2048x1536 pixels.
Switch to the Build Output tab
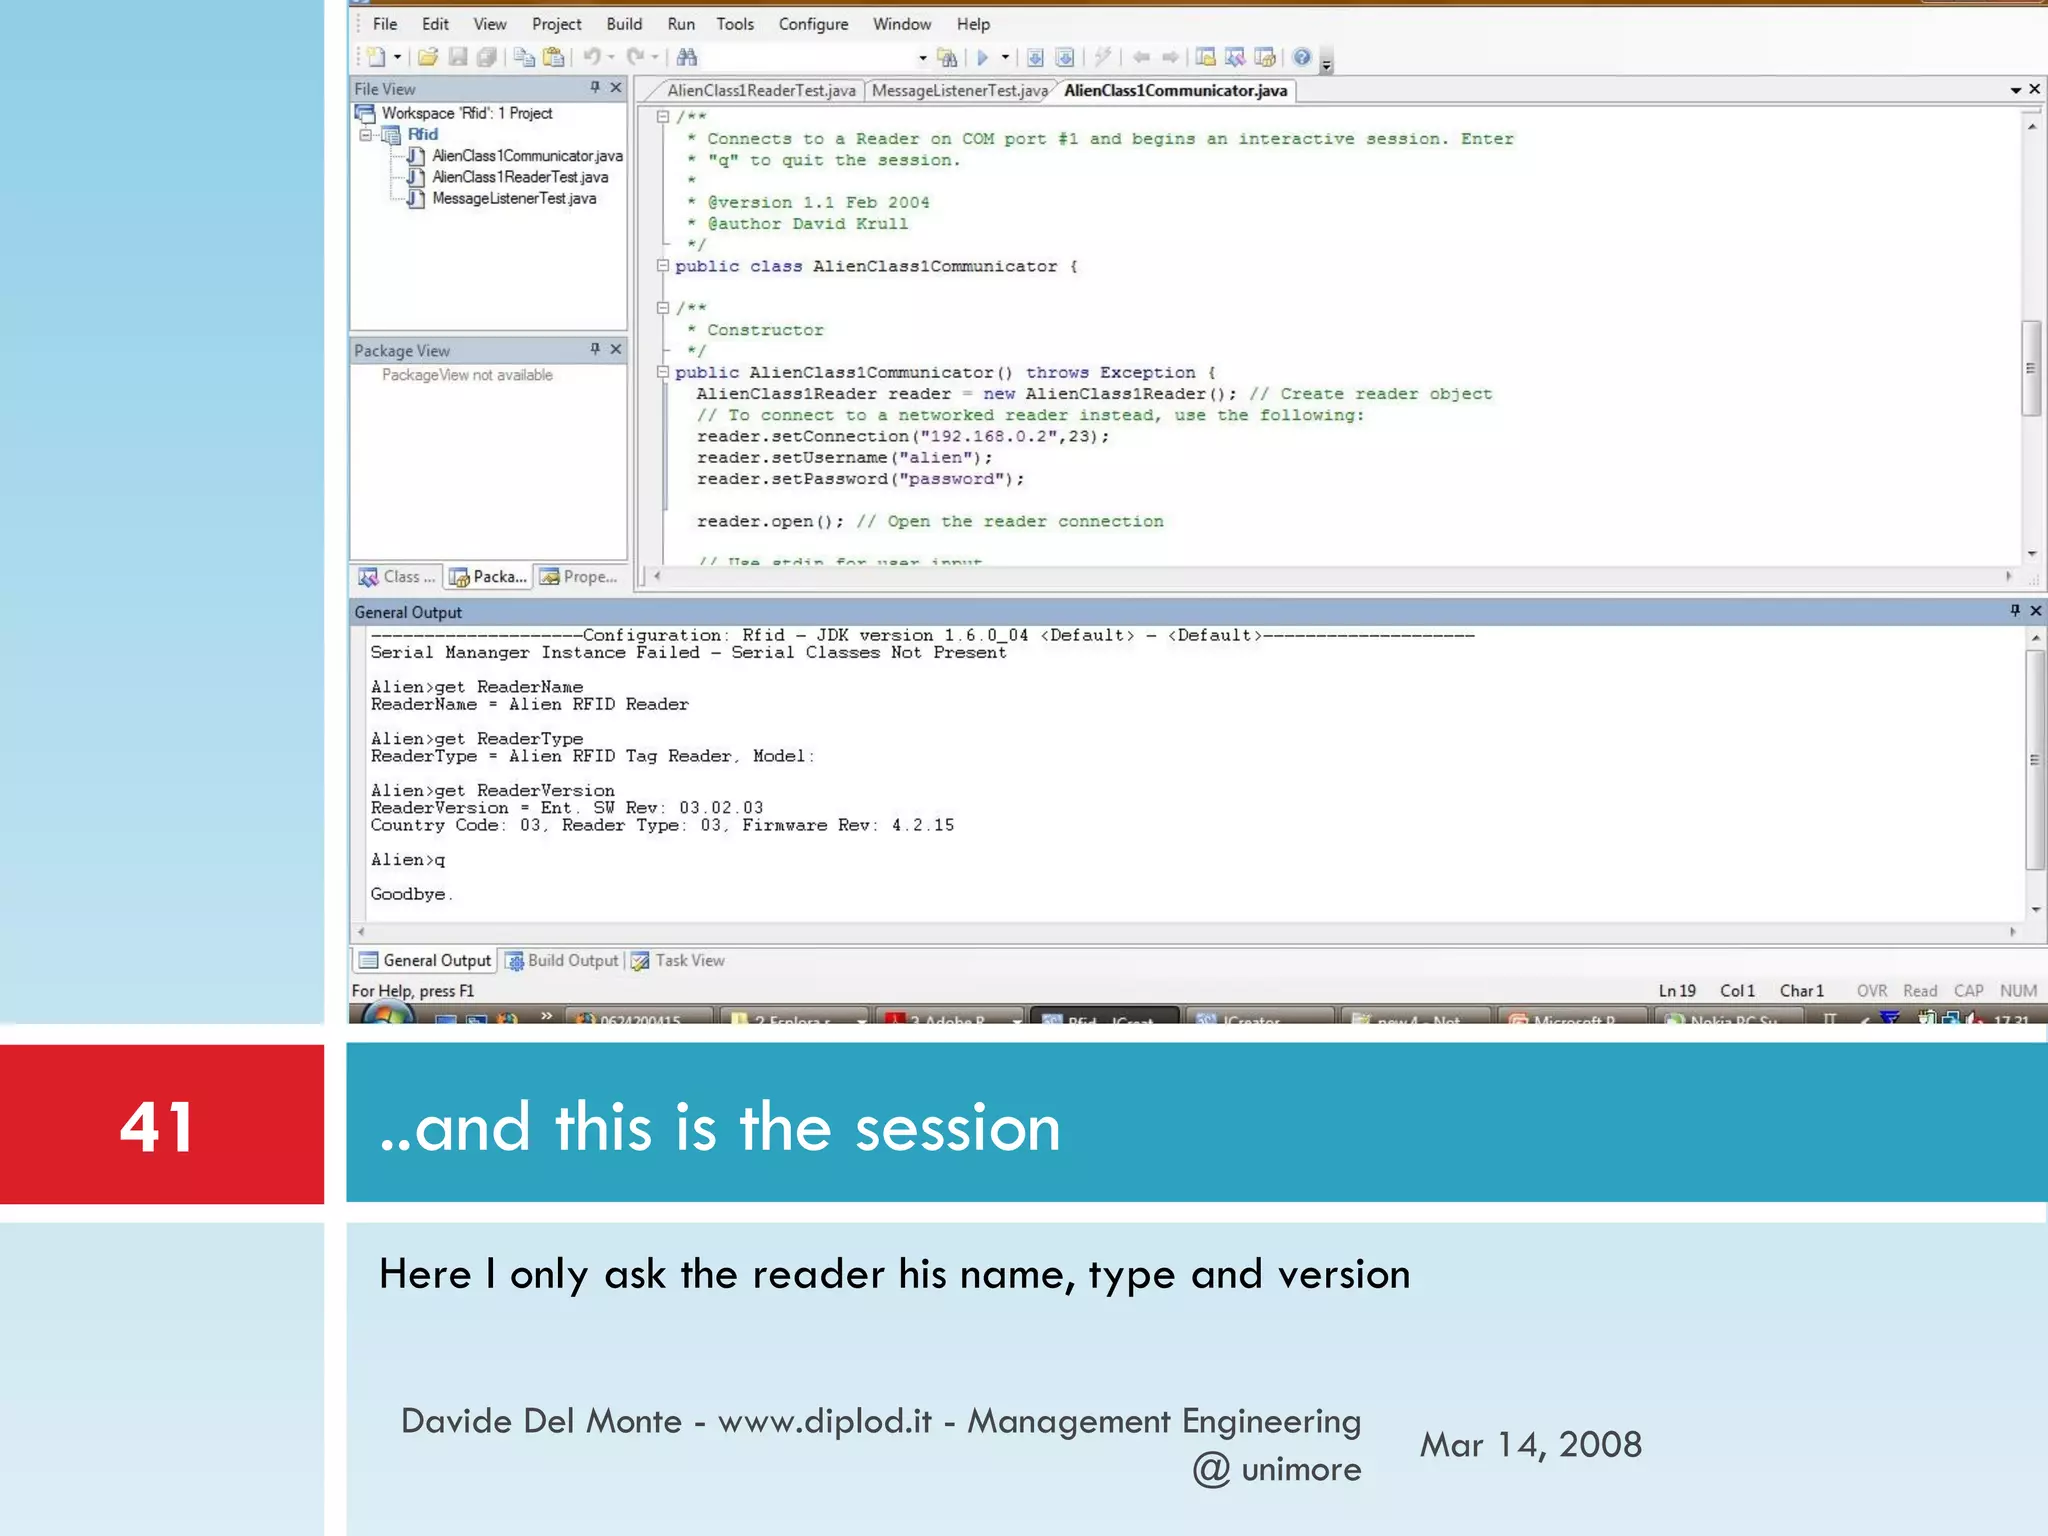562,960
